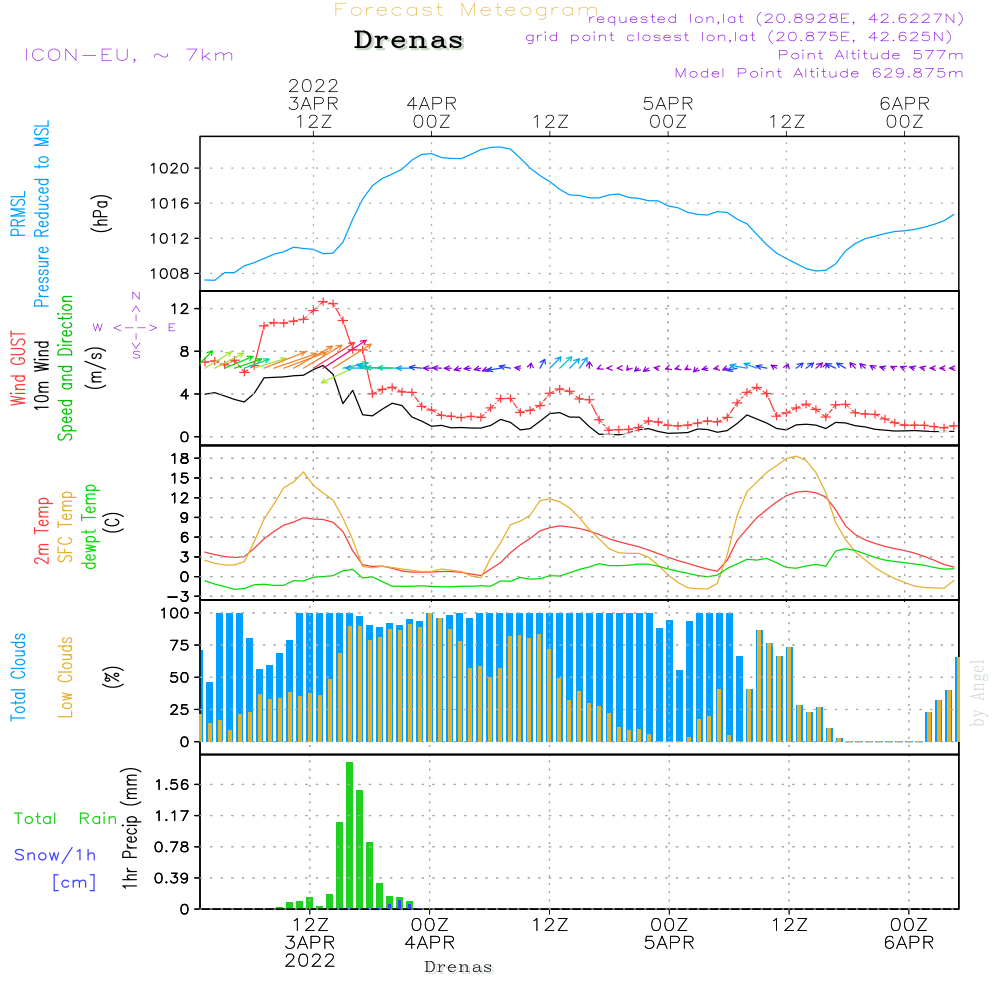The width and height of the screenshot is (1000, 1000).
Task: Click '5APR 00Z' on the top time axis
Action: pos(668,112)
